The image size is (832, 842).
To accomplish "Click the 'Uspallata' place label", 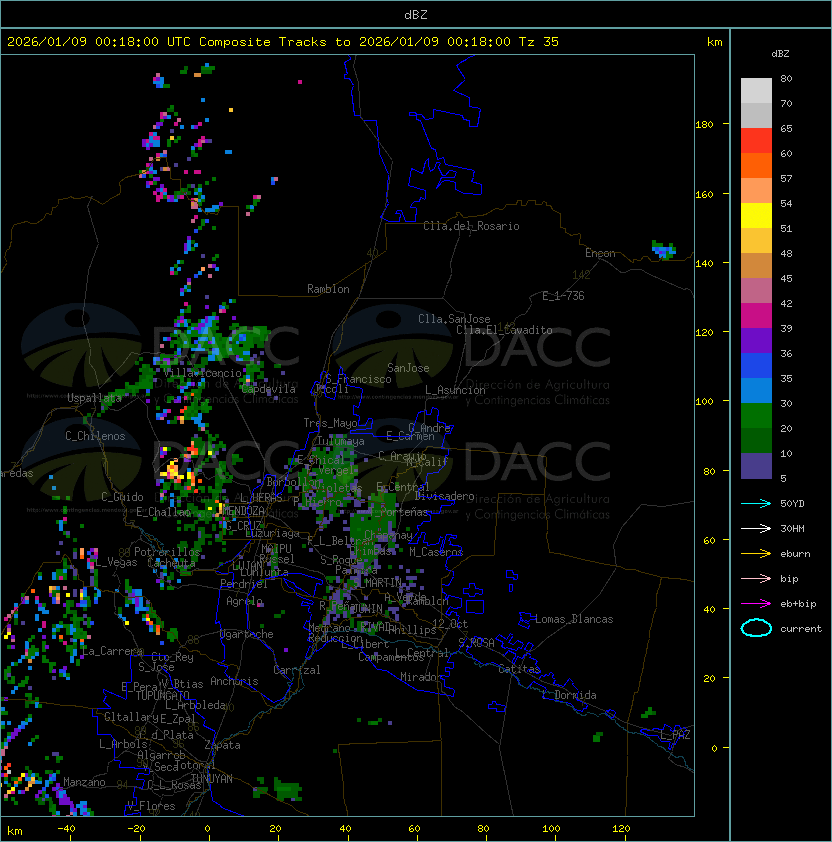I will [x=94, y=398].
